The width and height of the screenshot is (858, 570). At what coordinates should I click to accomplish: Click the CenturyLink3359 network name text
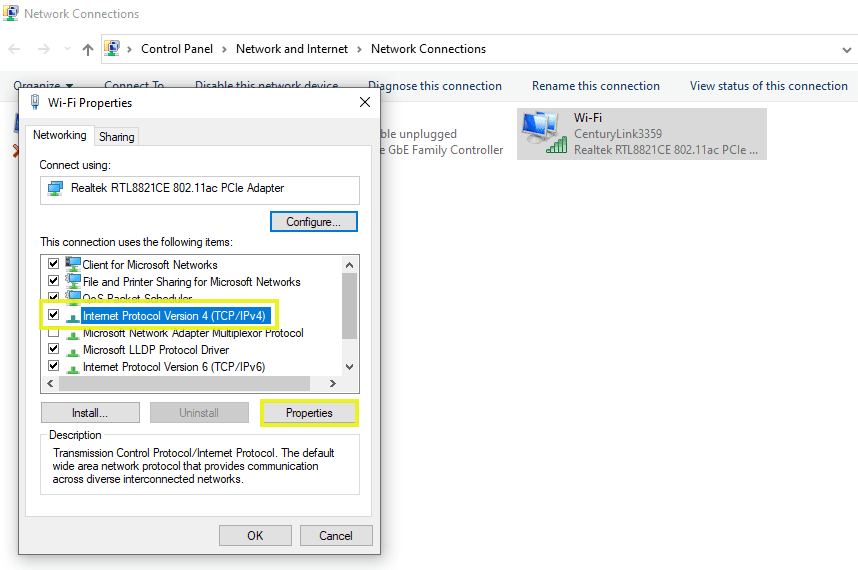(618, 133)
